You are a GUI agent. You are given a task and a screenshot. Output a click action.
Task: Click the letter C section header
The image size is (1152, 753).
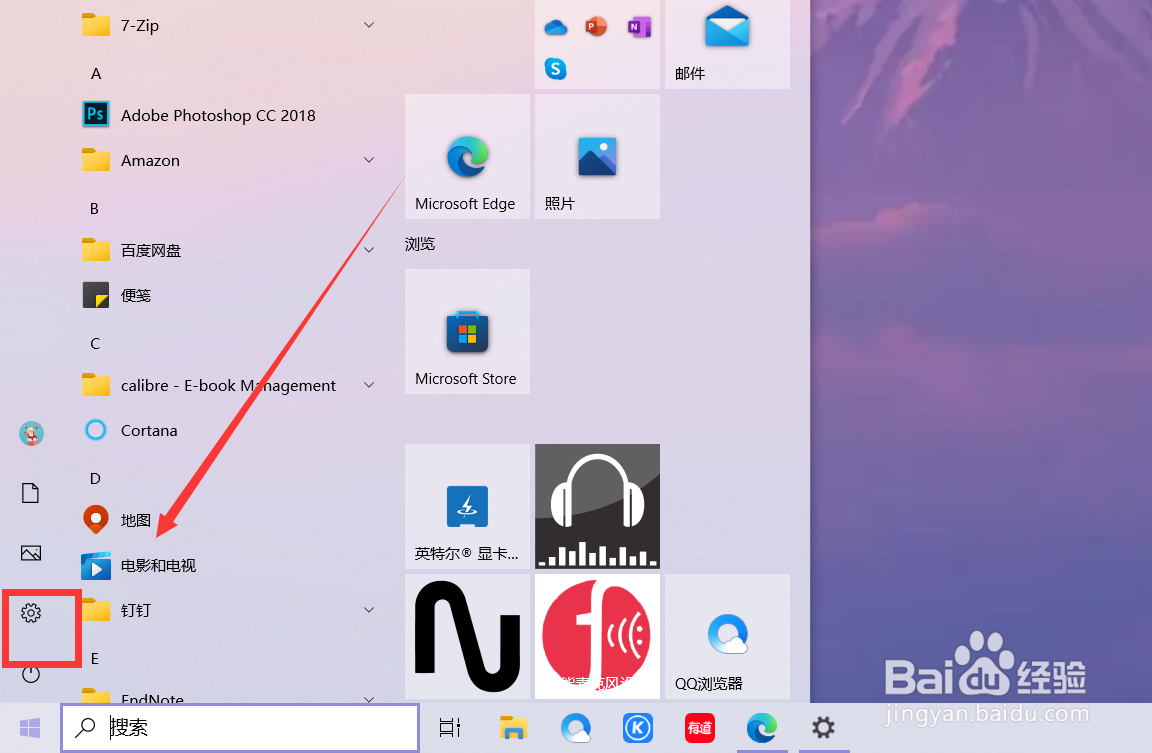(95, 344)
